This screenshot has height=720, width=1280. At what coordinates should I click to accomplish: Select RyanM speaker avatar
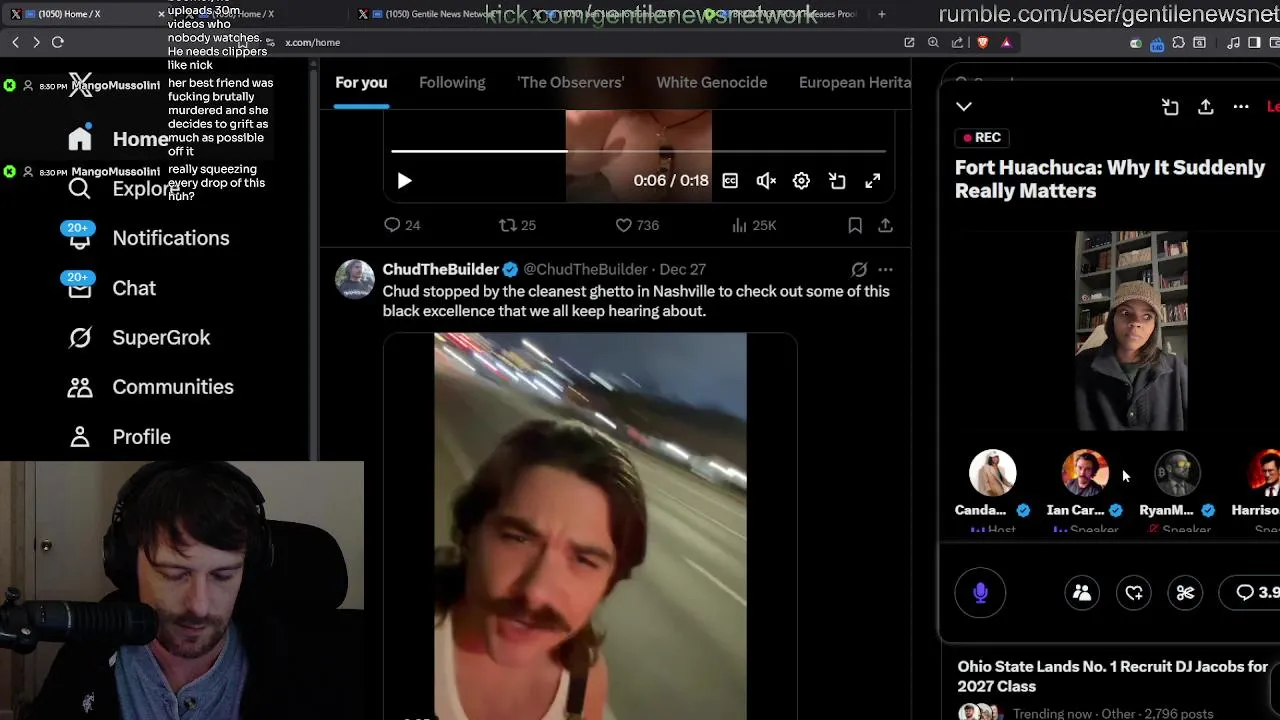(x=1177, y=473)
